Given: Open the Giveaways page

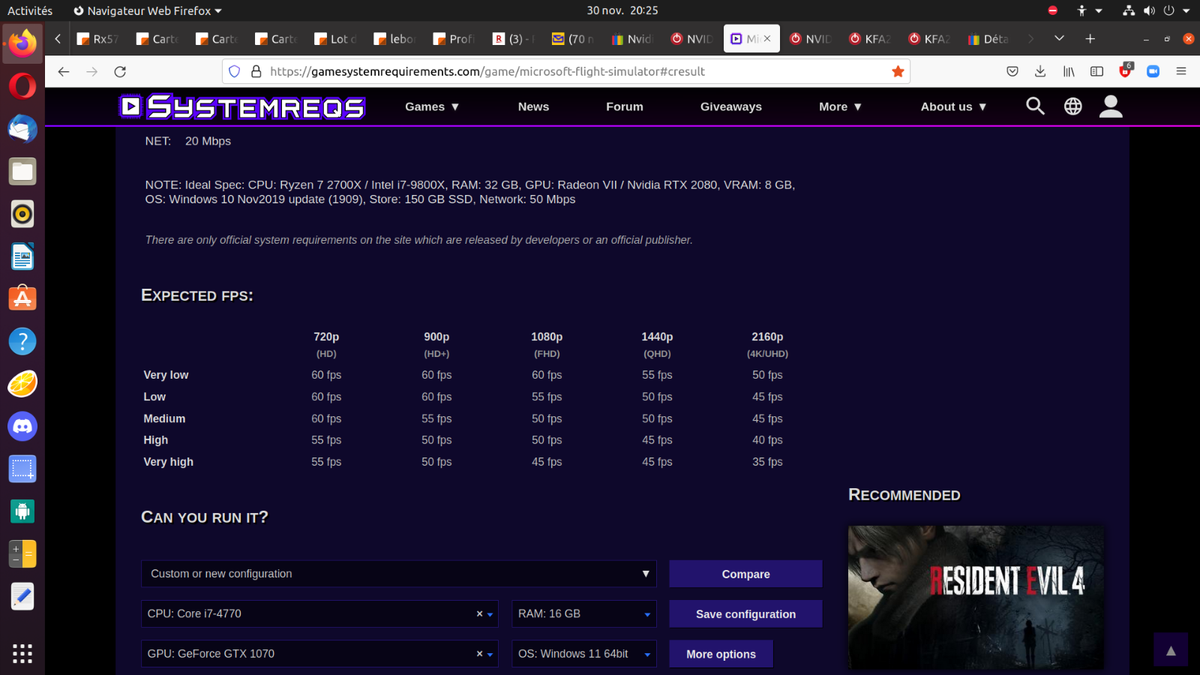Looking at the screenshot, I should [x=731, y=106].
